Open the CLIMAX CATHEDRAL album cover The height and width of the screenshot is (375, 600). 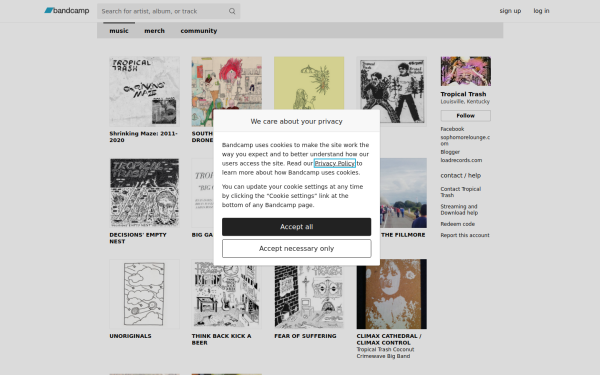[x=391, y=294]
